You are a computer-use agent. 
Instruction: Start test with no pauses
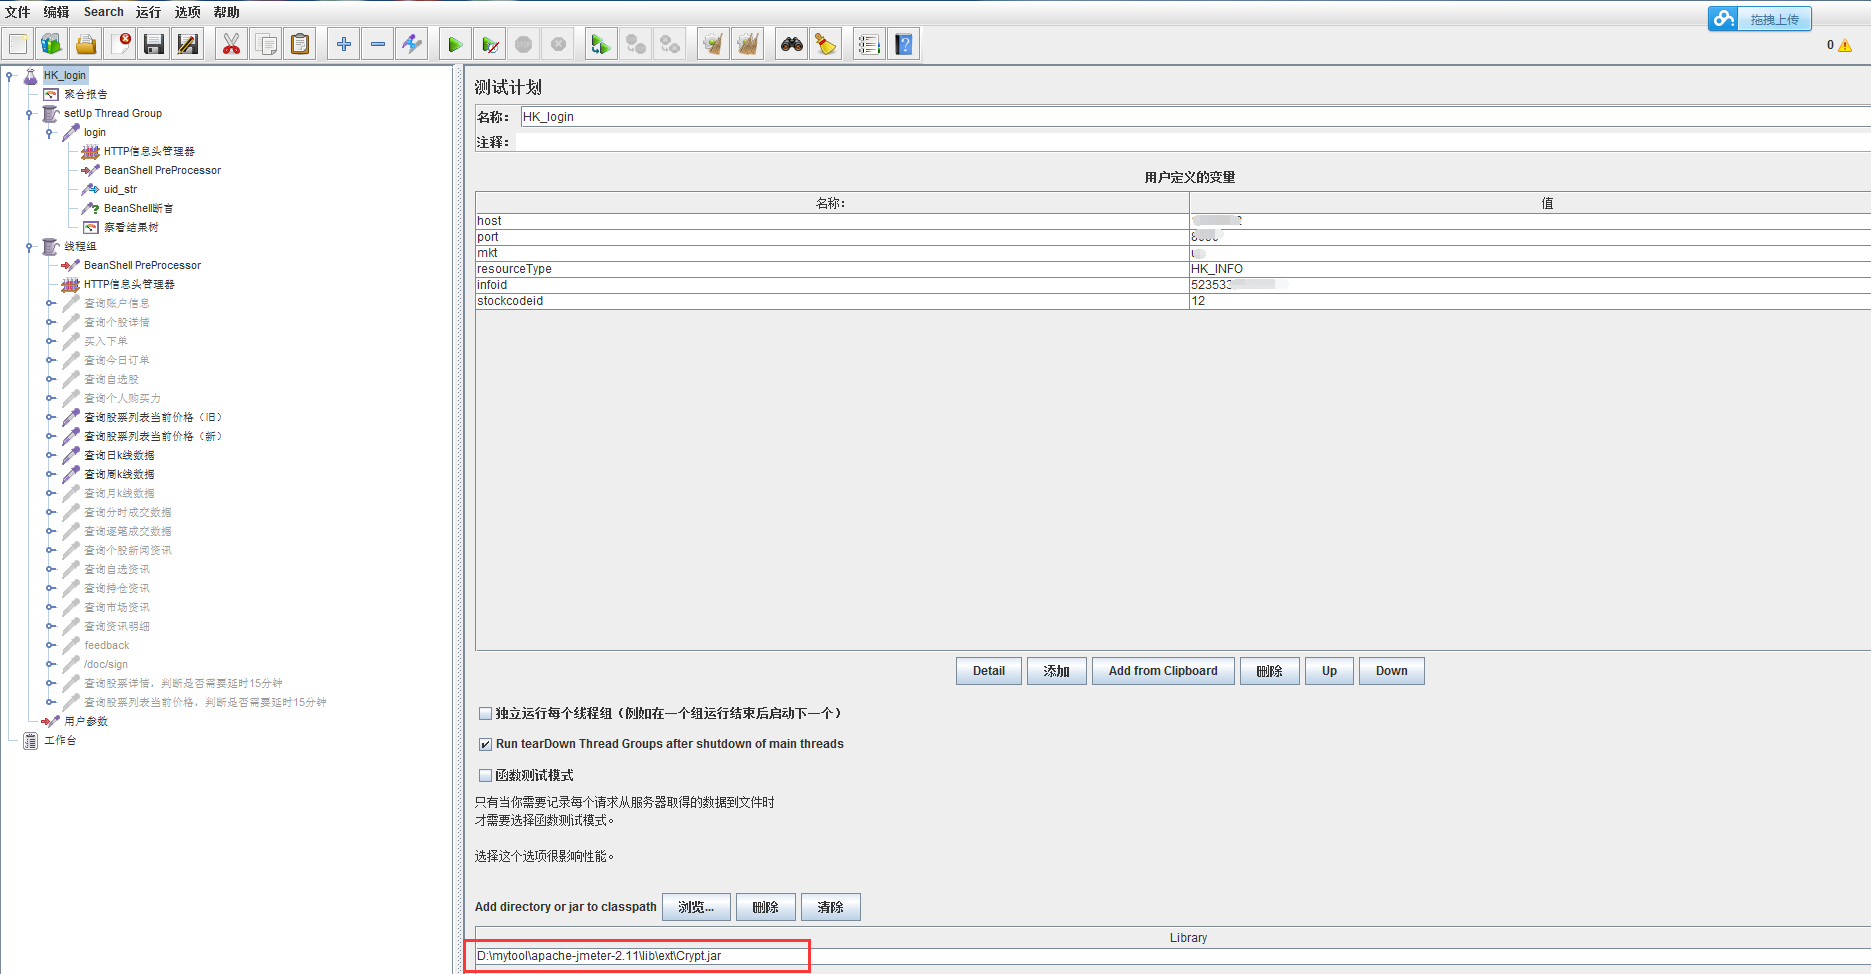coord(490,44)
